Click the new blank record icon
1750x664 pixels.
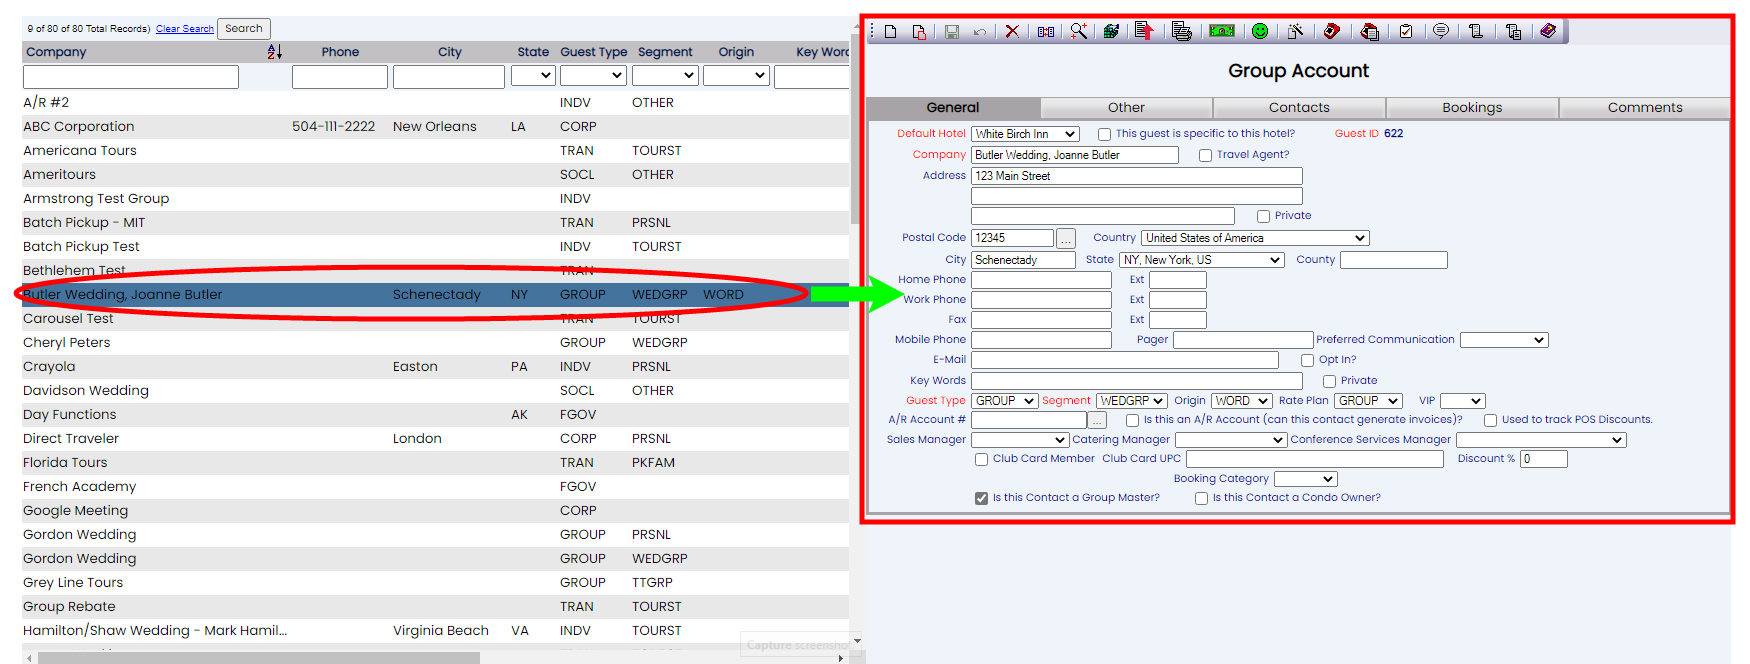[x=890, y=32]
